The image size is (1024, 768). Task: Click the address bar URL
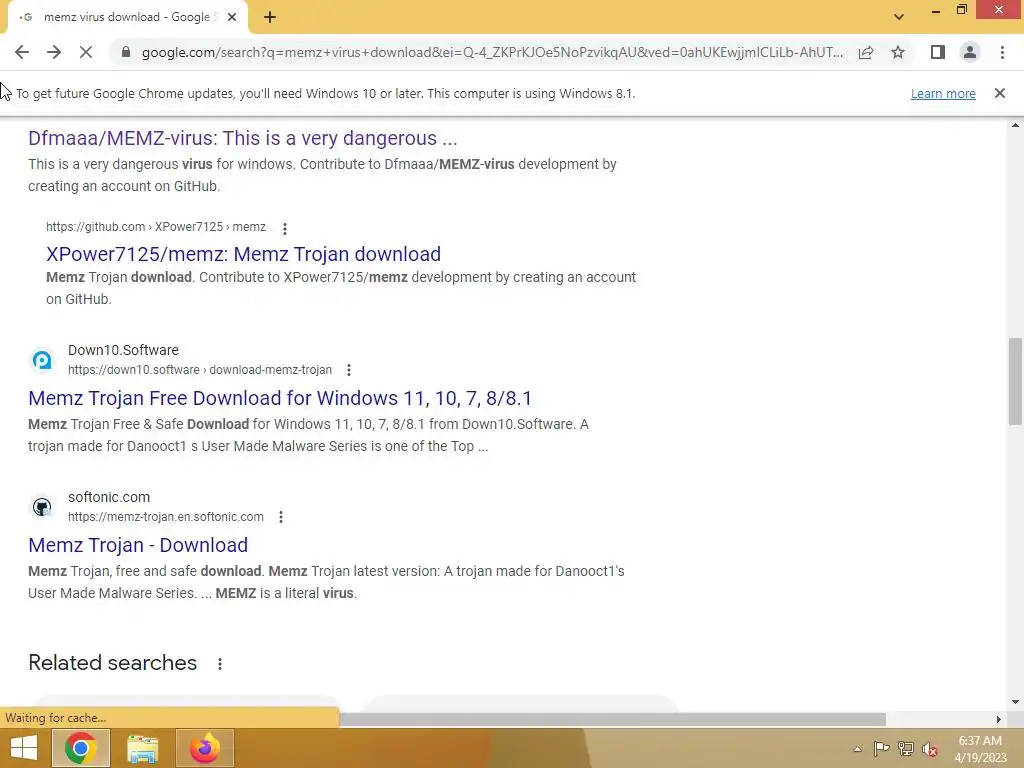point(492,52)
